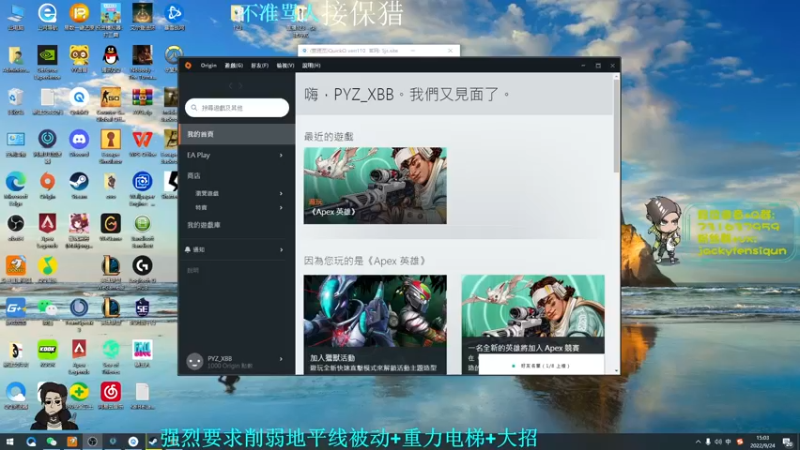Image resolution: width=800 pixels, height=450 pixels.
Task: Expand the 特賣 submenu arrow
Action: (x=281, y=208)
